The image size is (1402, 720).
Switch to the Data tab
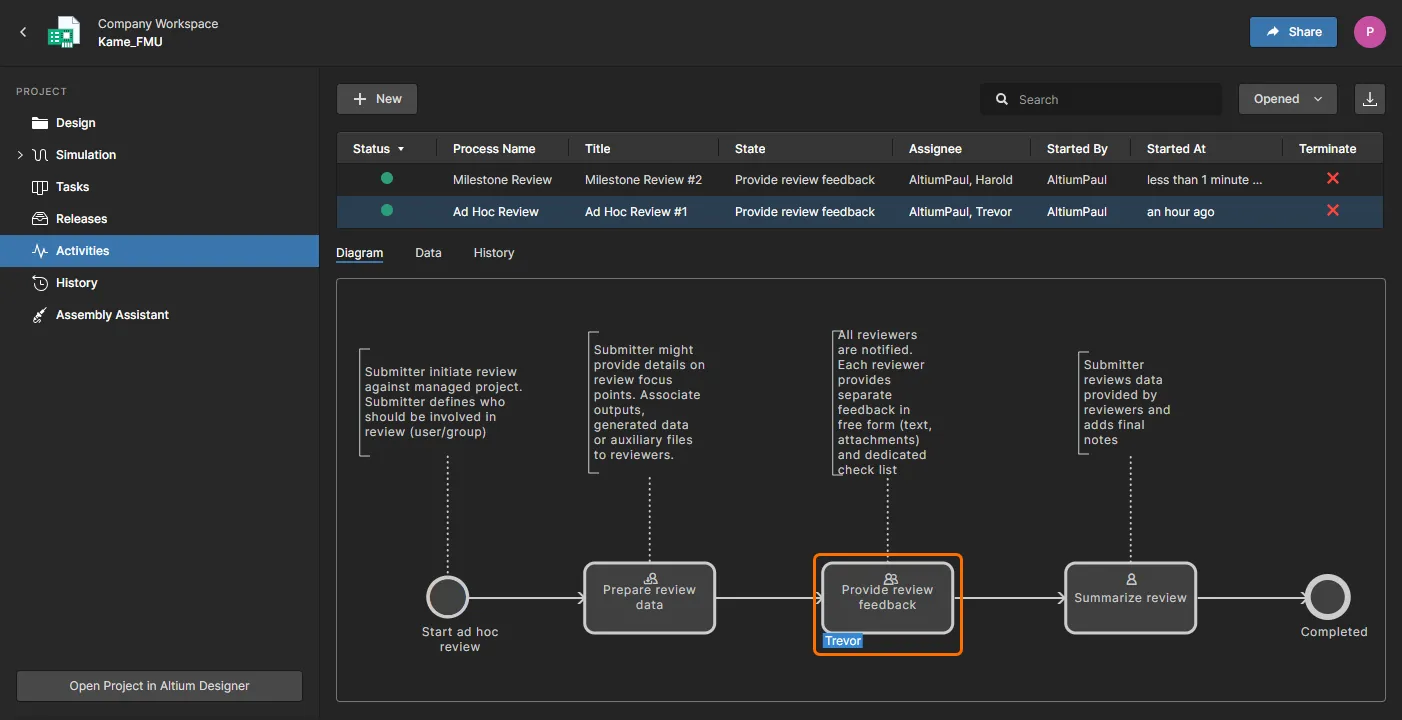[428, 253]
